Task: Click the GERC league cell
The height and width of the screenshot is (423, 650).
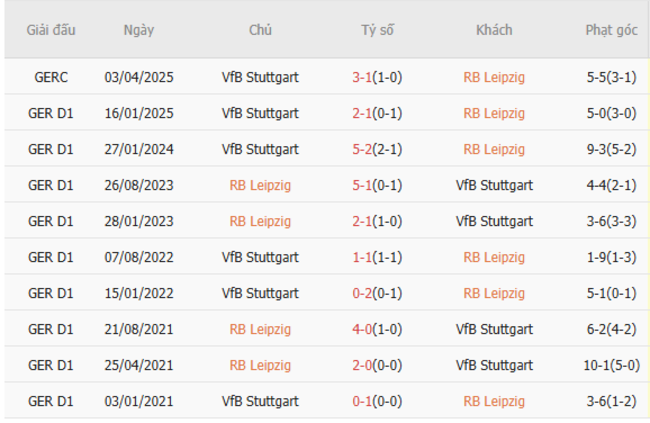Action: coord(51,77)
